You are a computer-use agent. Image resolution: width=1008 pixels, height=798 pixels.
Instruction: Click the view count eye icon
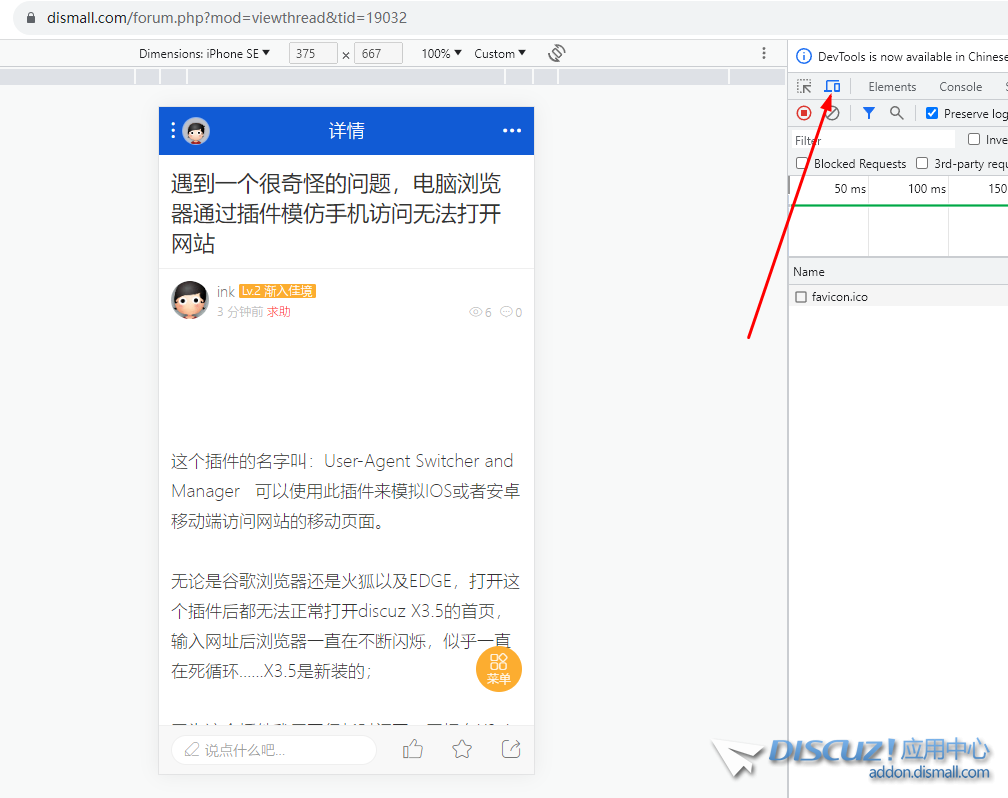475,313
